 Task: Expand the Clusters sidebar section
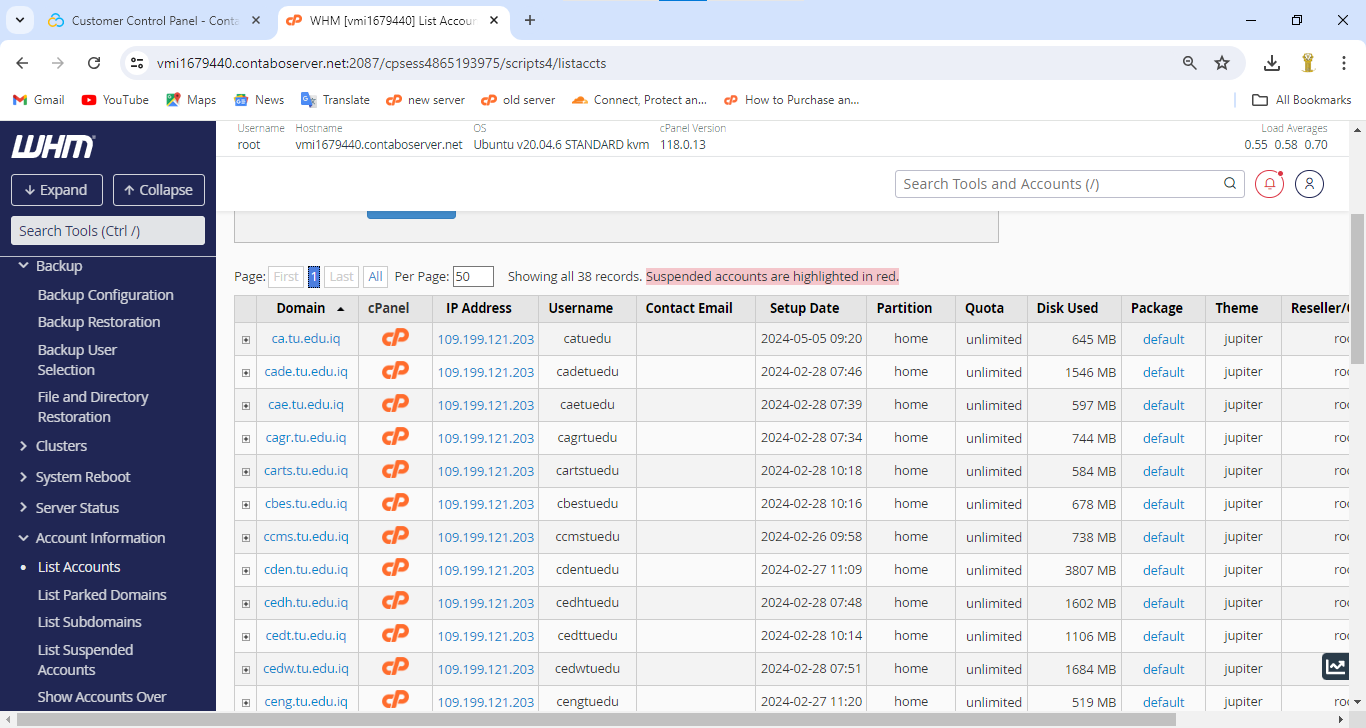[x=61, y=446]
